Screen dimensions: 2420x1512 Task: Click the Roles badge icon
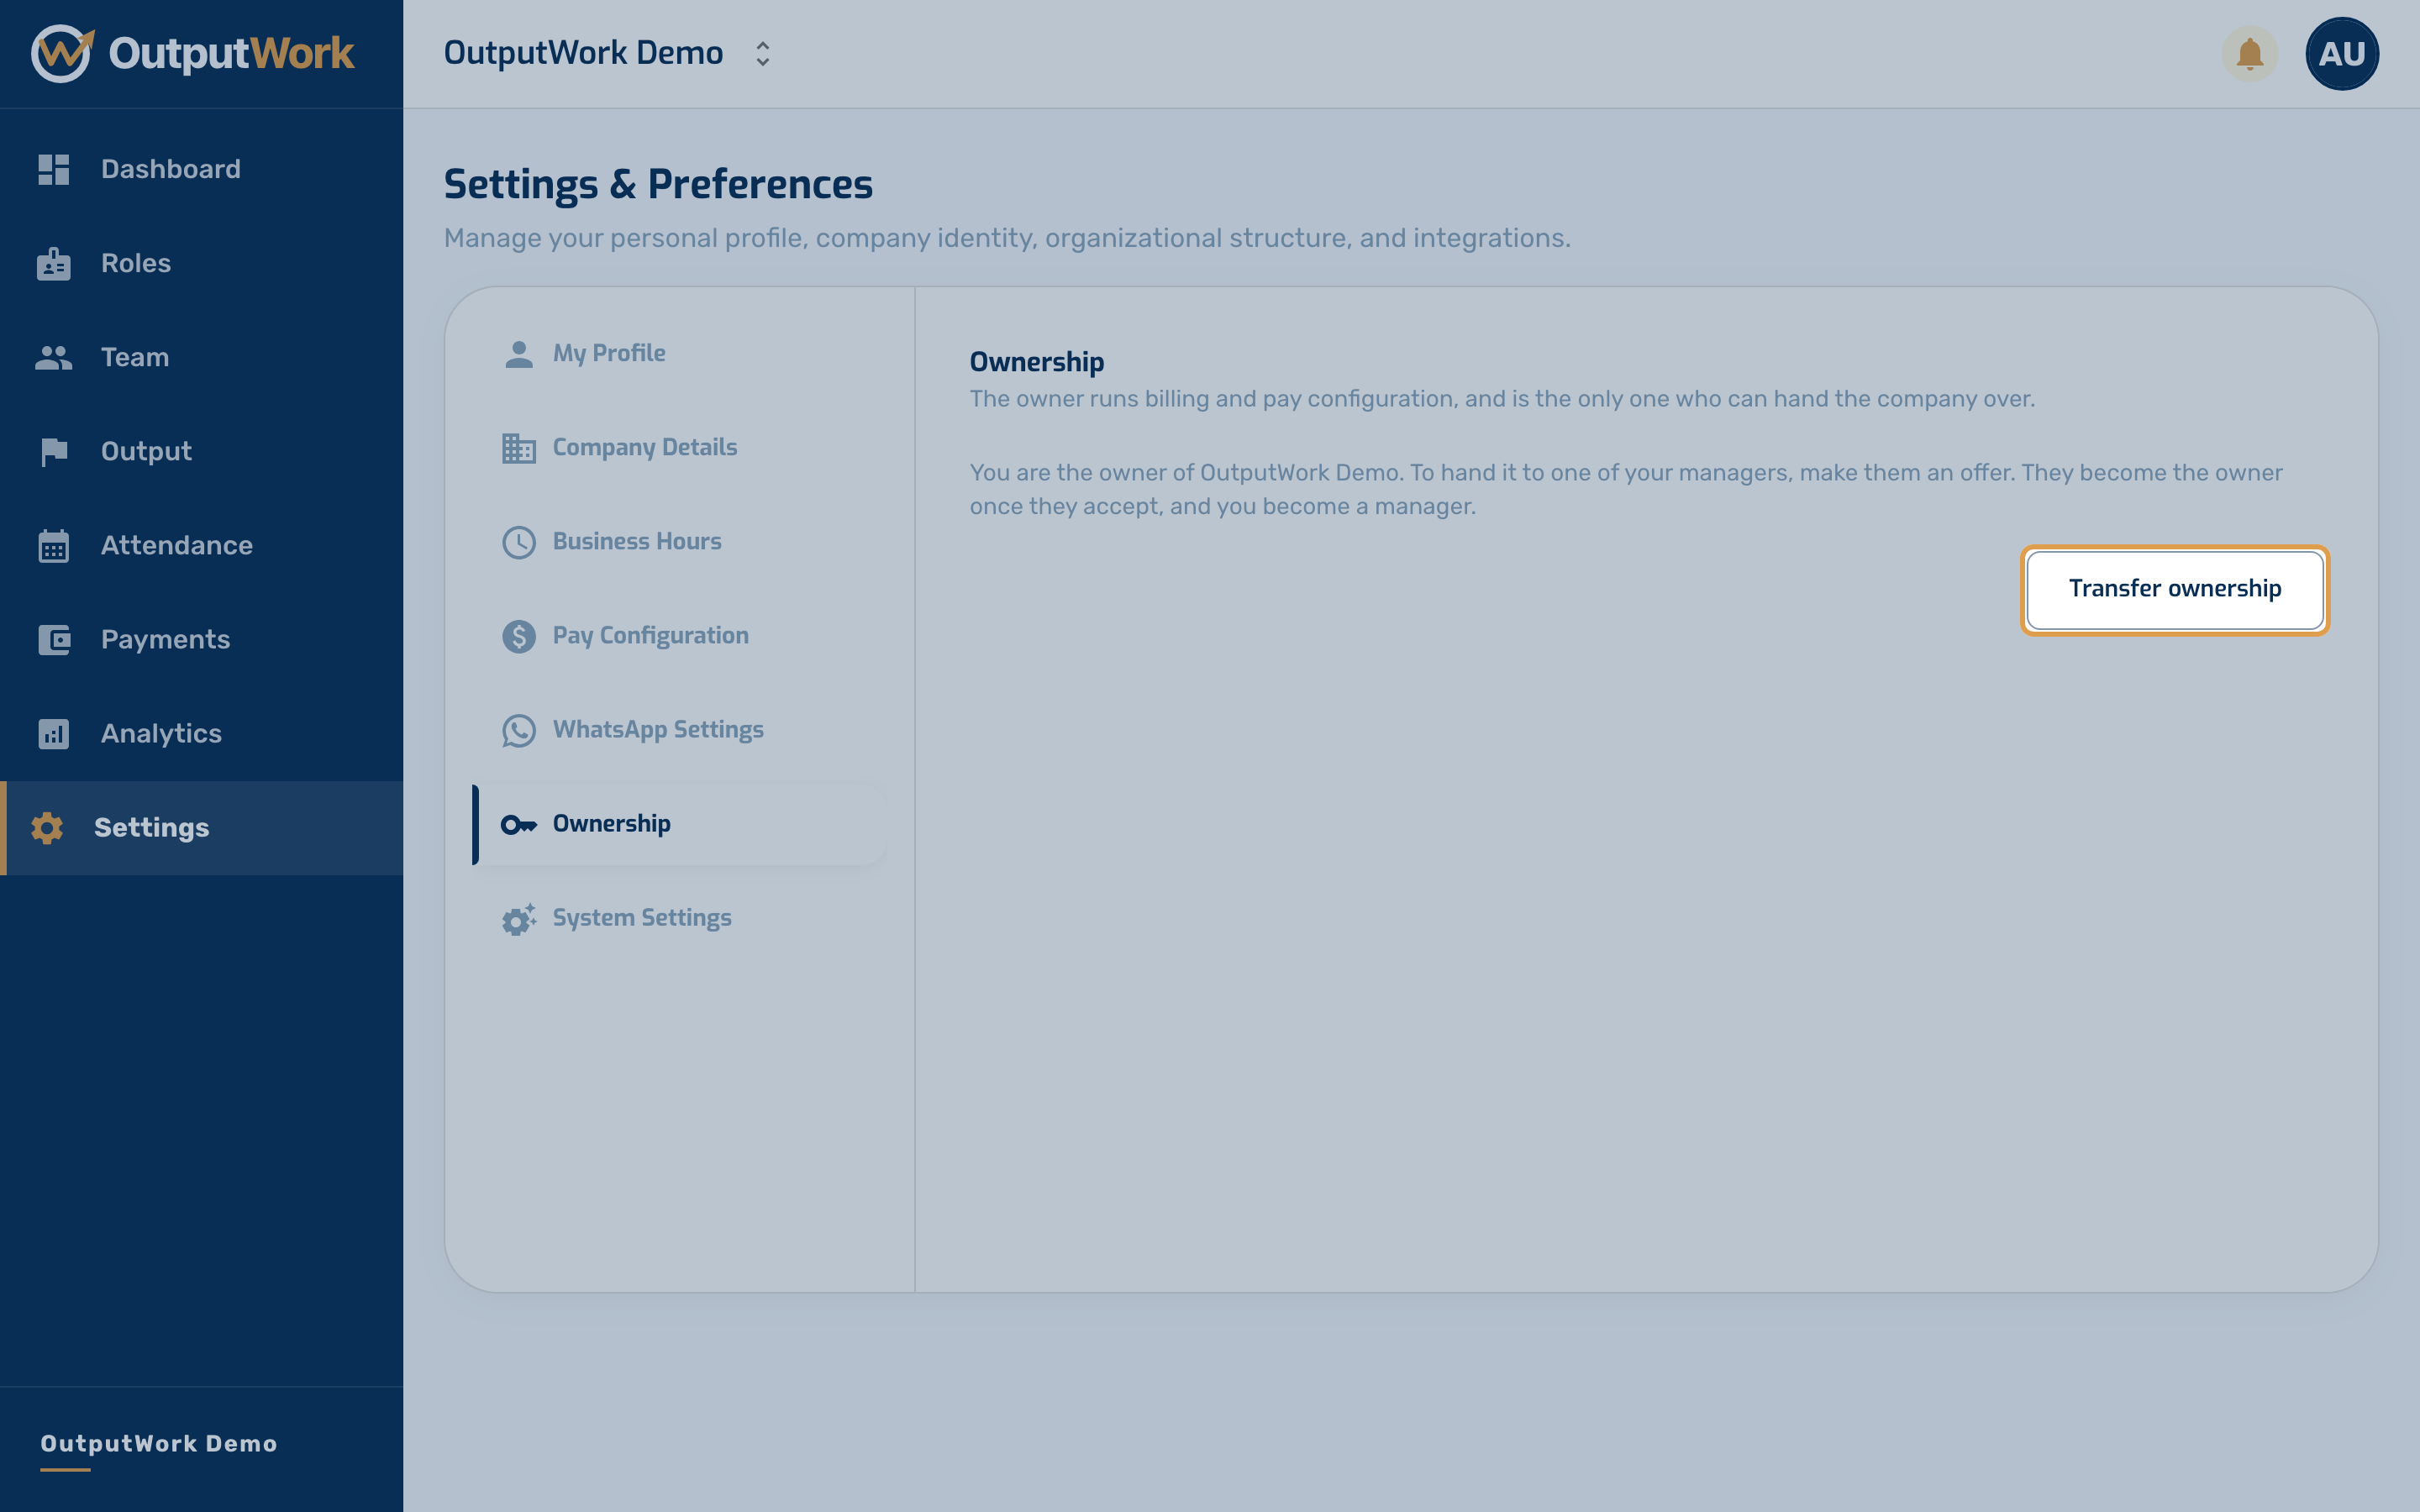point(54,263)
